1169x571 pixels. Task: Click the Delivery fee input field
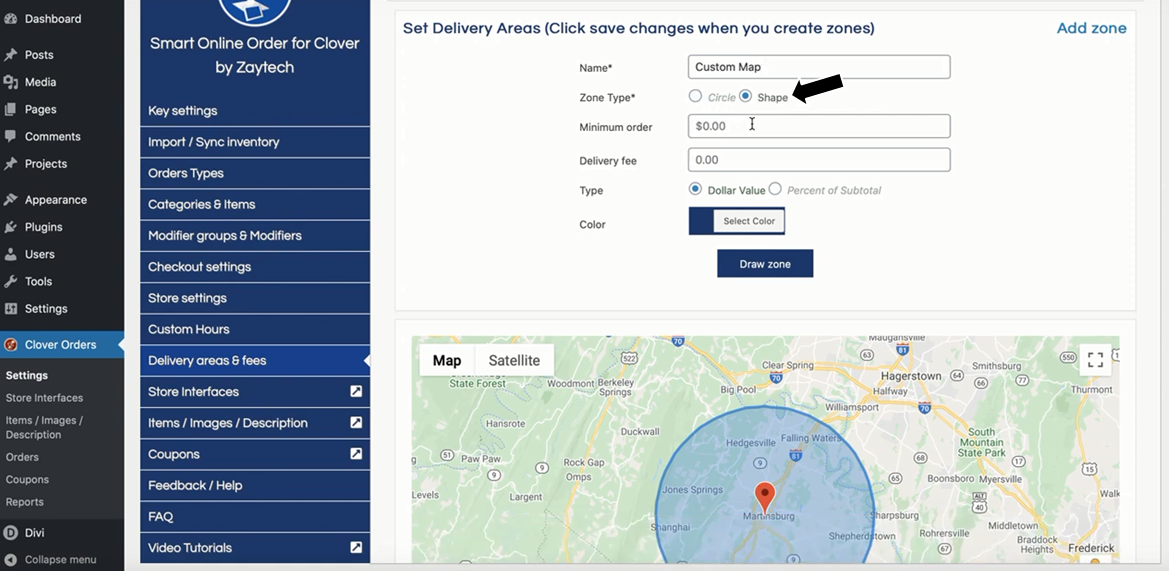(x=819, y=160)
